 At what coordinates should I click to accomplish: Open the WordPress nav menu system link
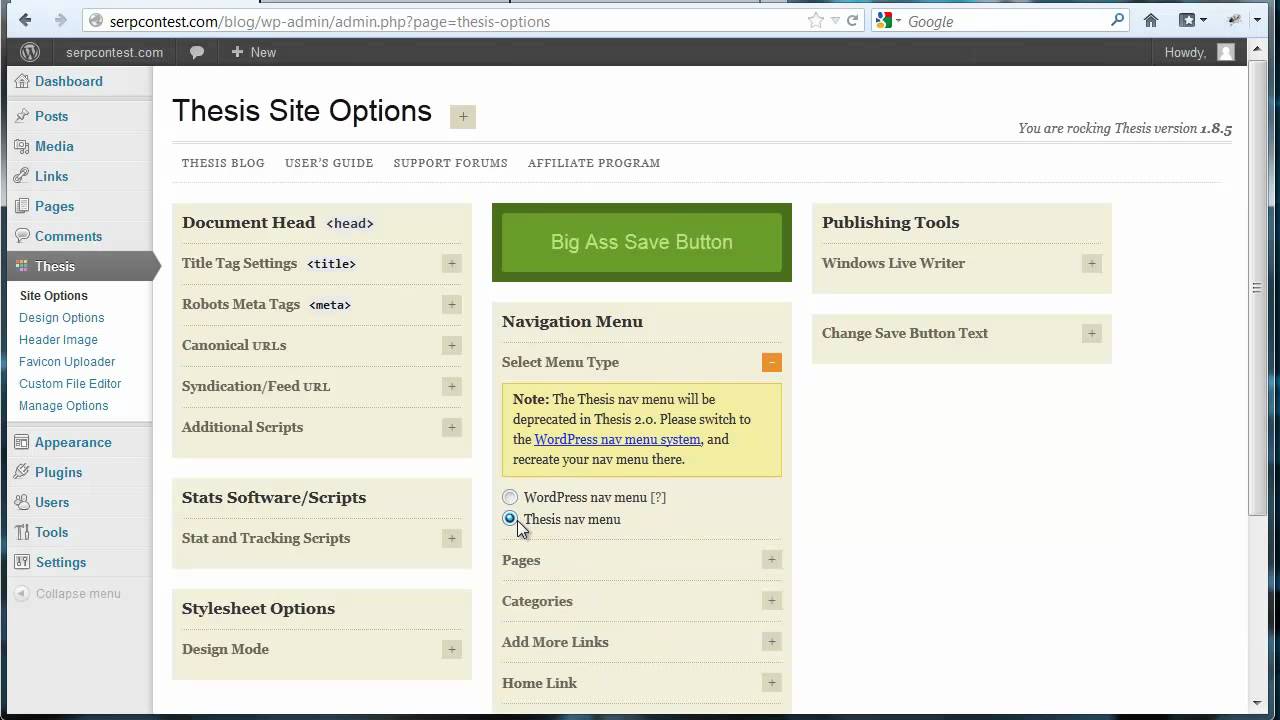[617, 439]
